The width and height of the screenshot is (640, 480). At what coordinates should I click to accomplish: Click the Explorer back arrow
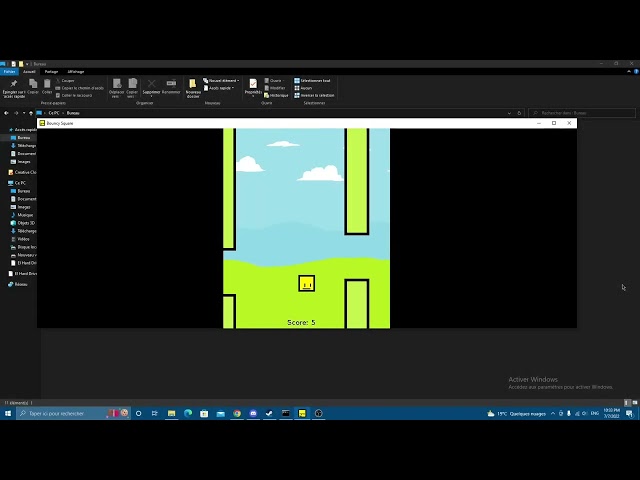(x=7, y=113)
